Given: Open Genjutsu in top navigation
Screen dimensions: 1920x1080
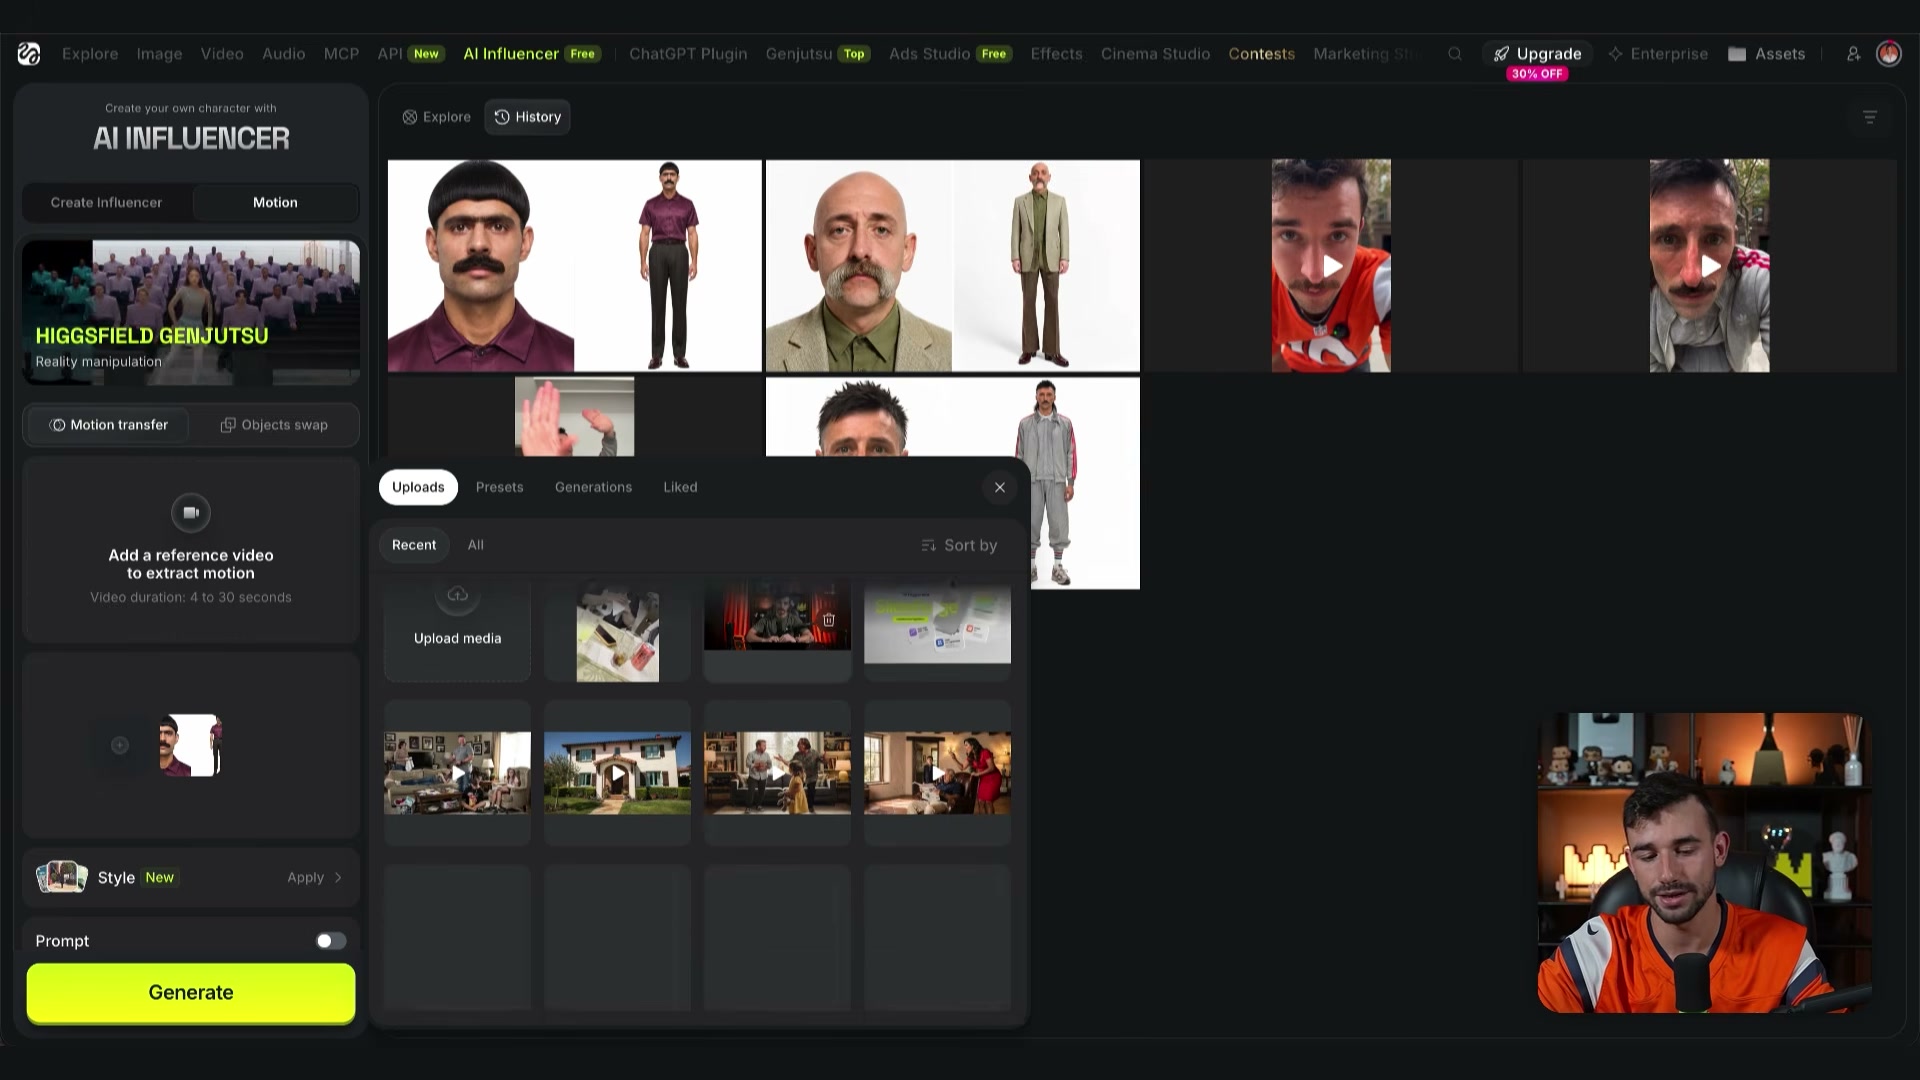Looking at the screenshot, I should coord(817,54).
